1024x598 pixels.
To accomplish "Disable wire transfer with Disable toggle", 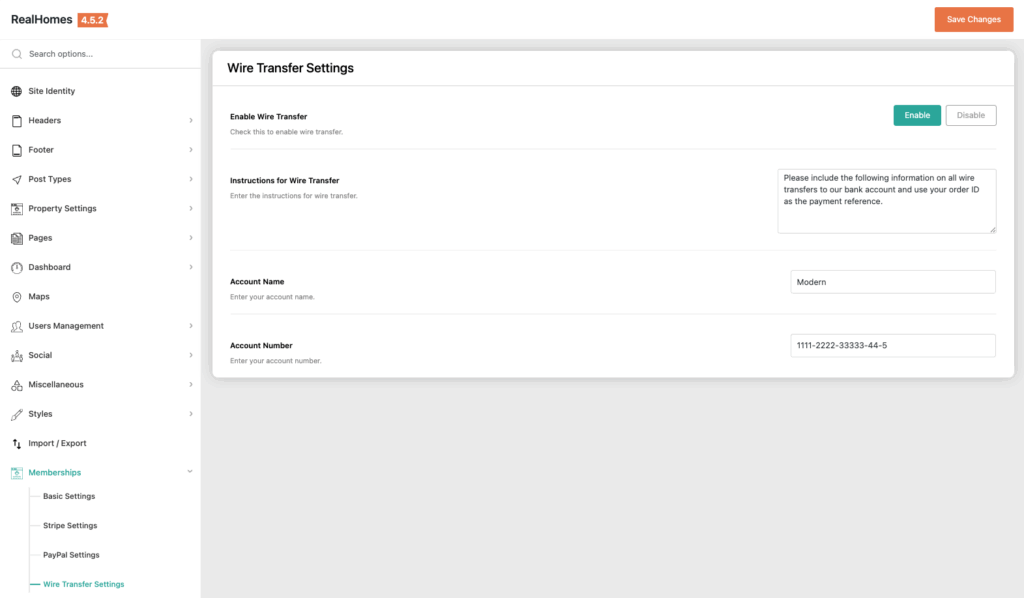I will (x=970, y=115).
